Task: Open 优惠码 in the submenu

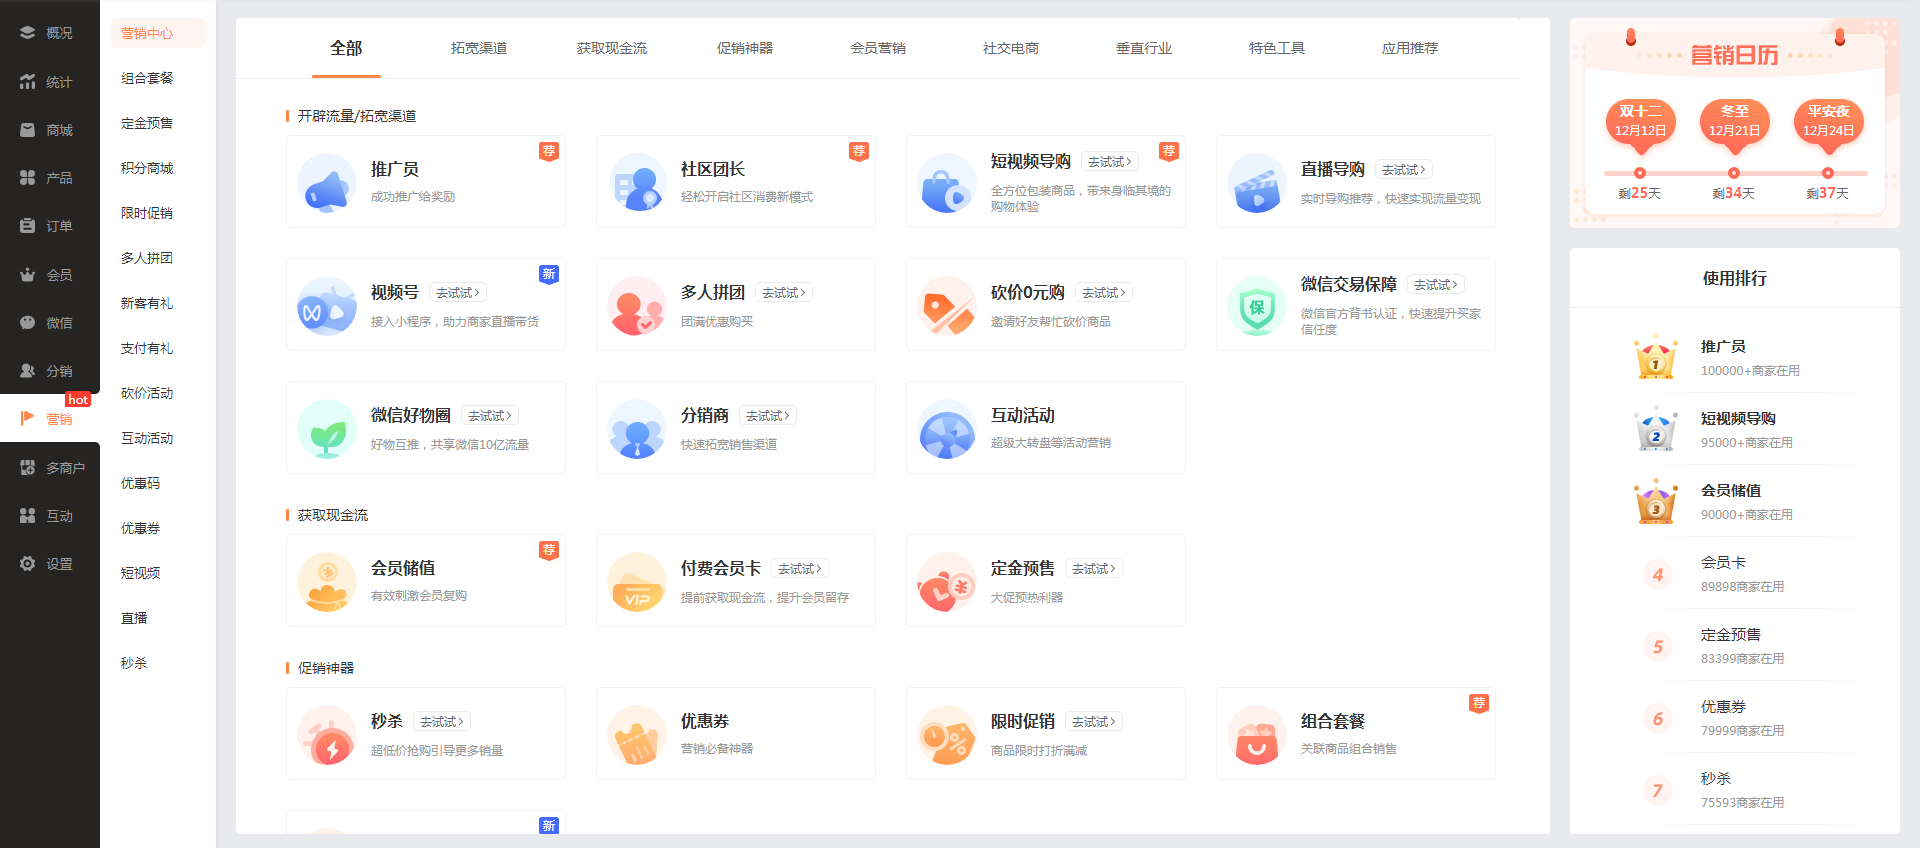Action: (x=141, y=483)
